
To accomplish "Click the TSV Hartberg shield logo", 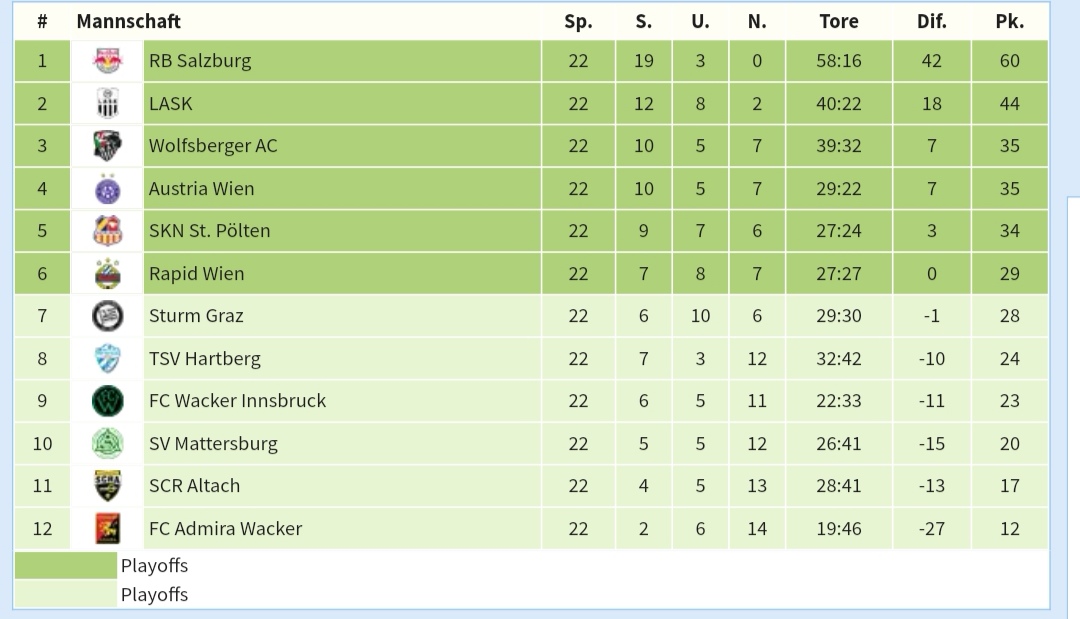I will tap(107, 359).
